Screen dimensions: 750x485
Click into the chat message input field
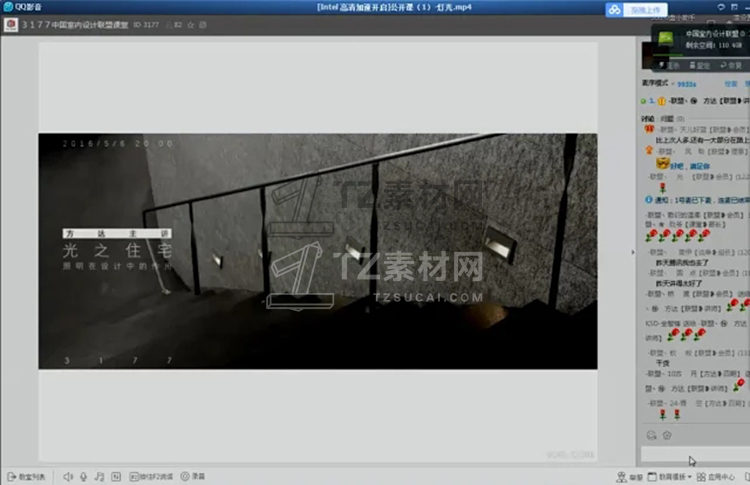point(695,454)
